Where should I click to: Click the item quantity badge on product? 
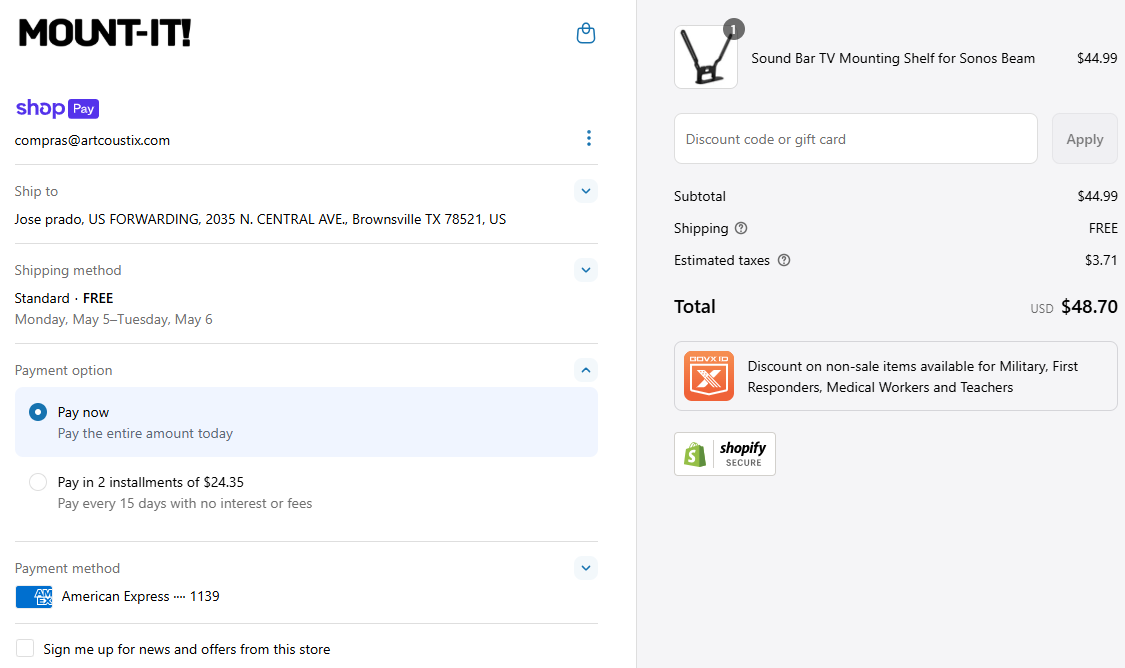tap(733, 29)
